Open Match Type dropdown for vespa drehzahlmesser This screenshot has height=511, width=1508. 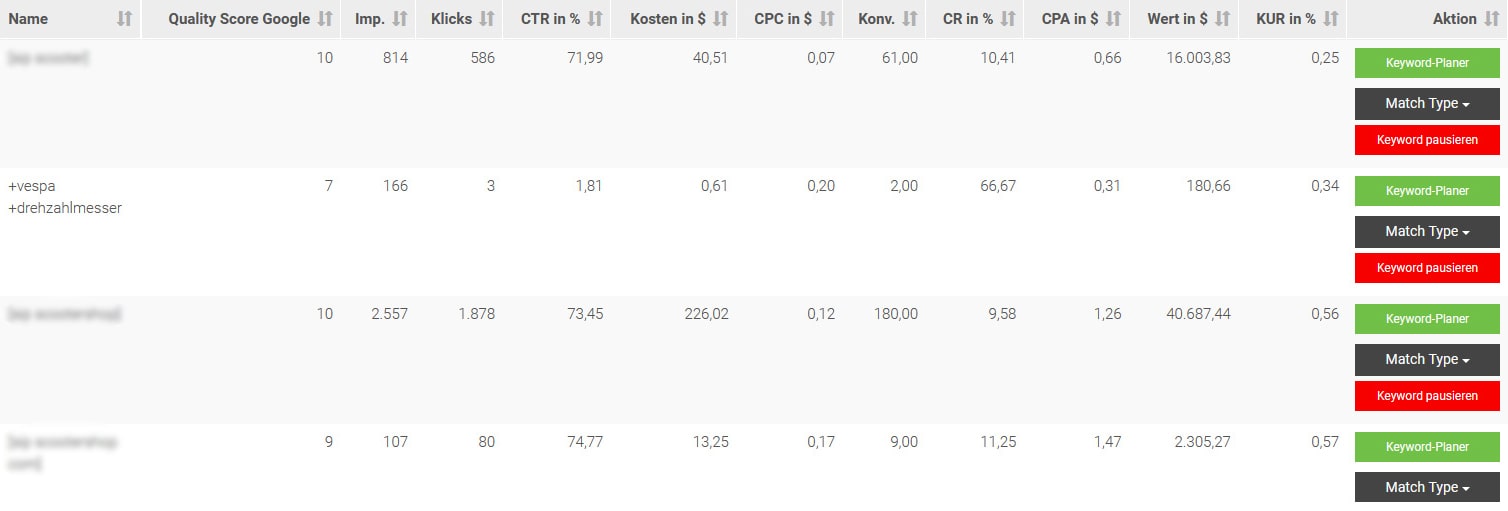pos(1427,232)
